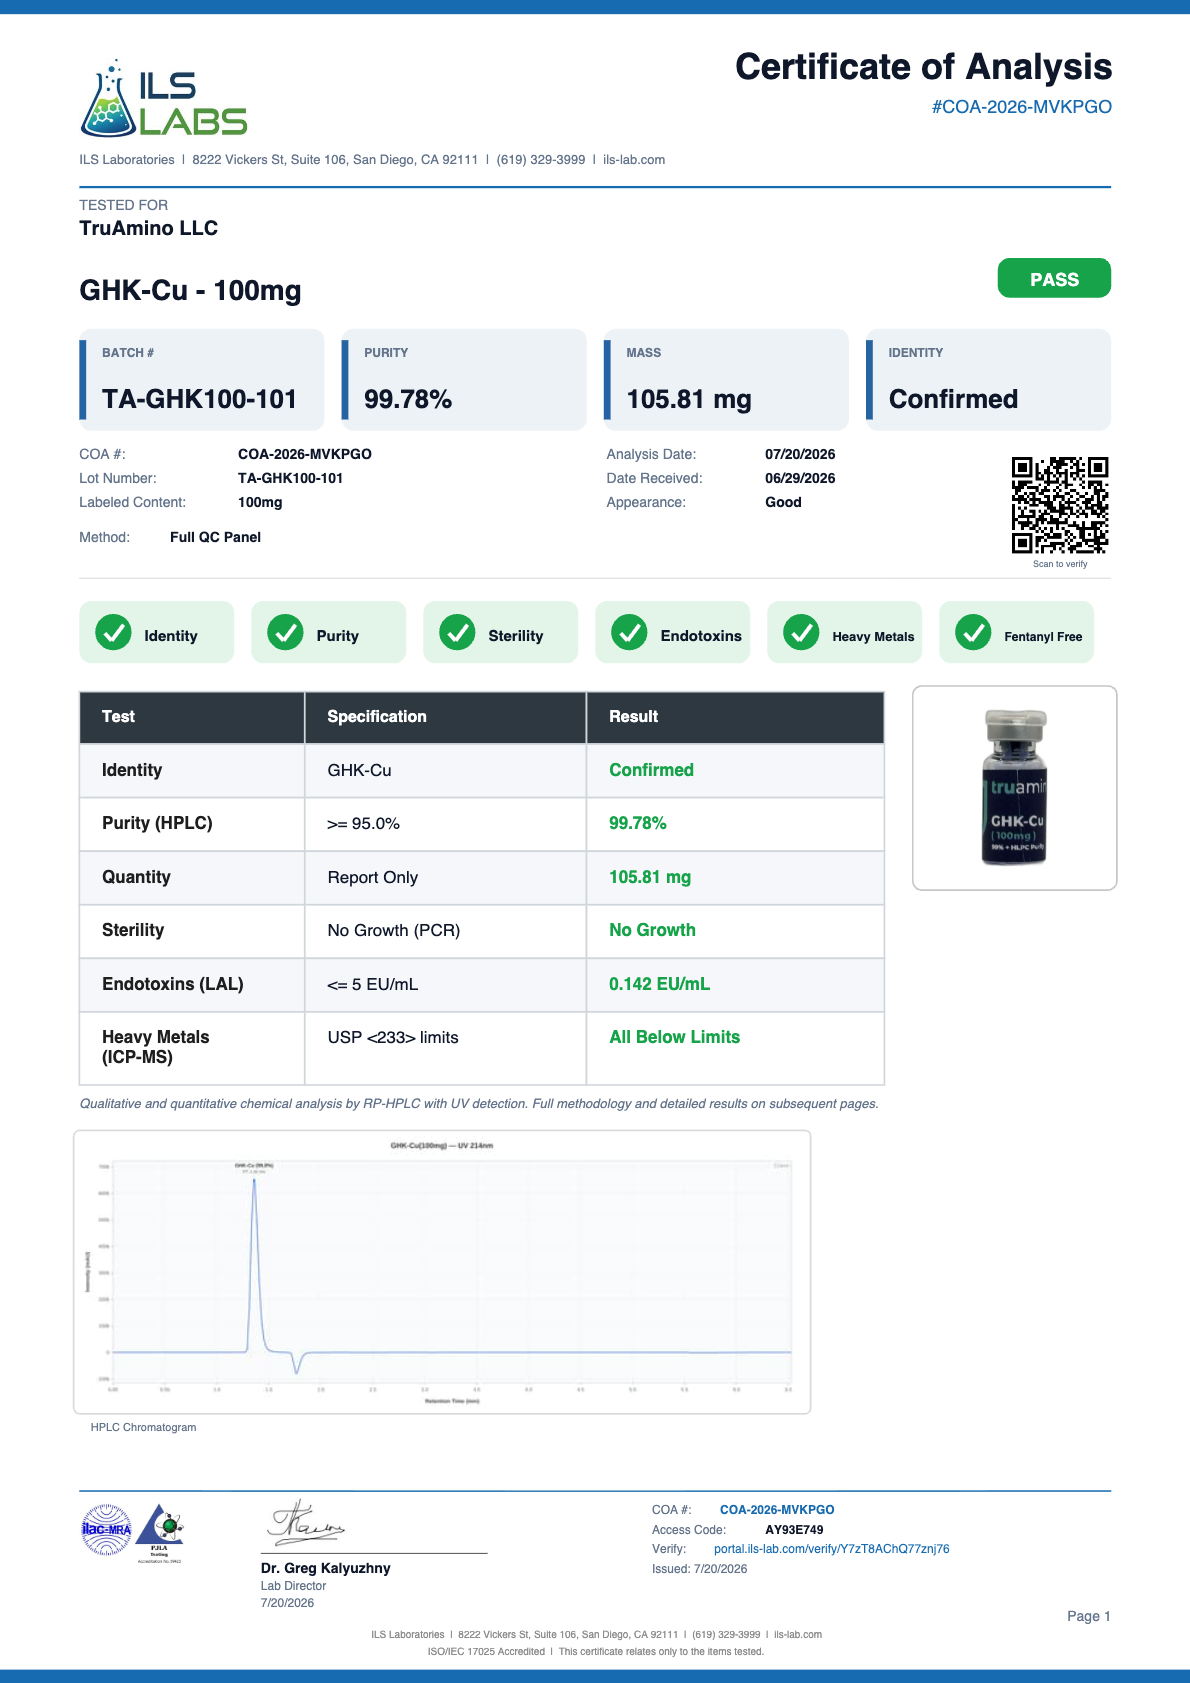Click the Certificate of Analysis title

pos(923,67)
